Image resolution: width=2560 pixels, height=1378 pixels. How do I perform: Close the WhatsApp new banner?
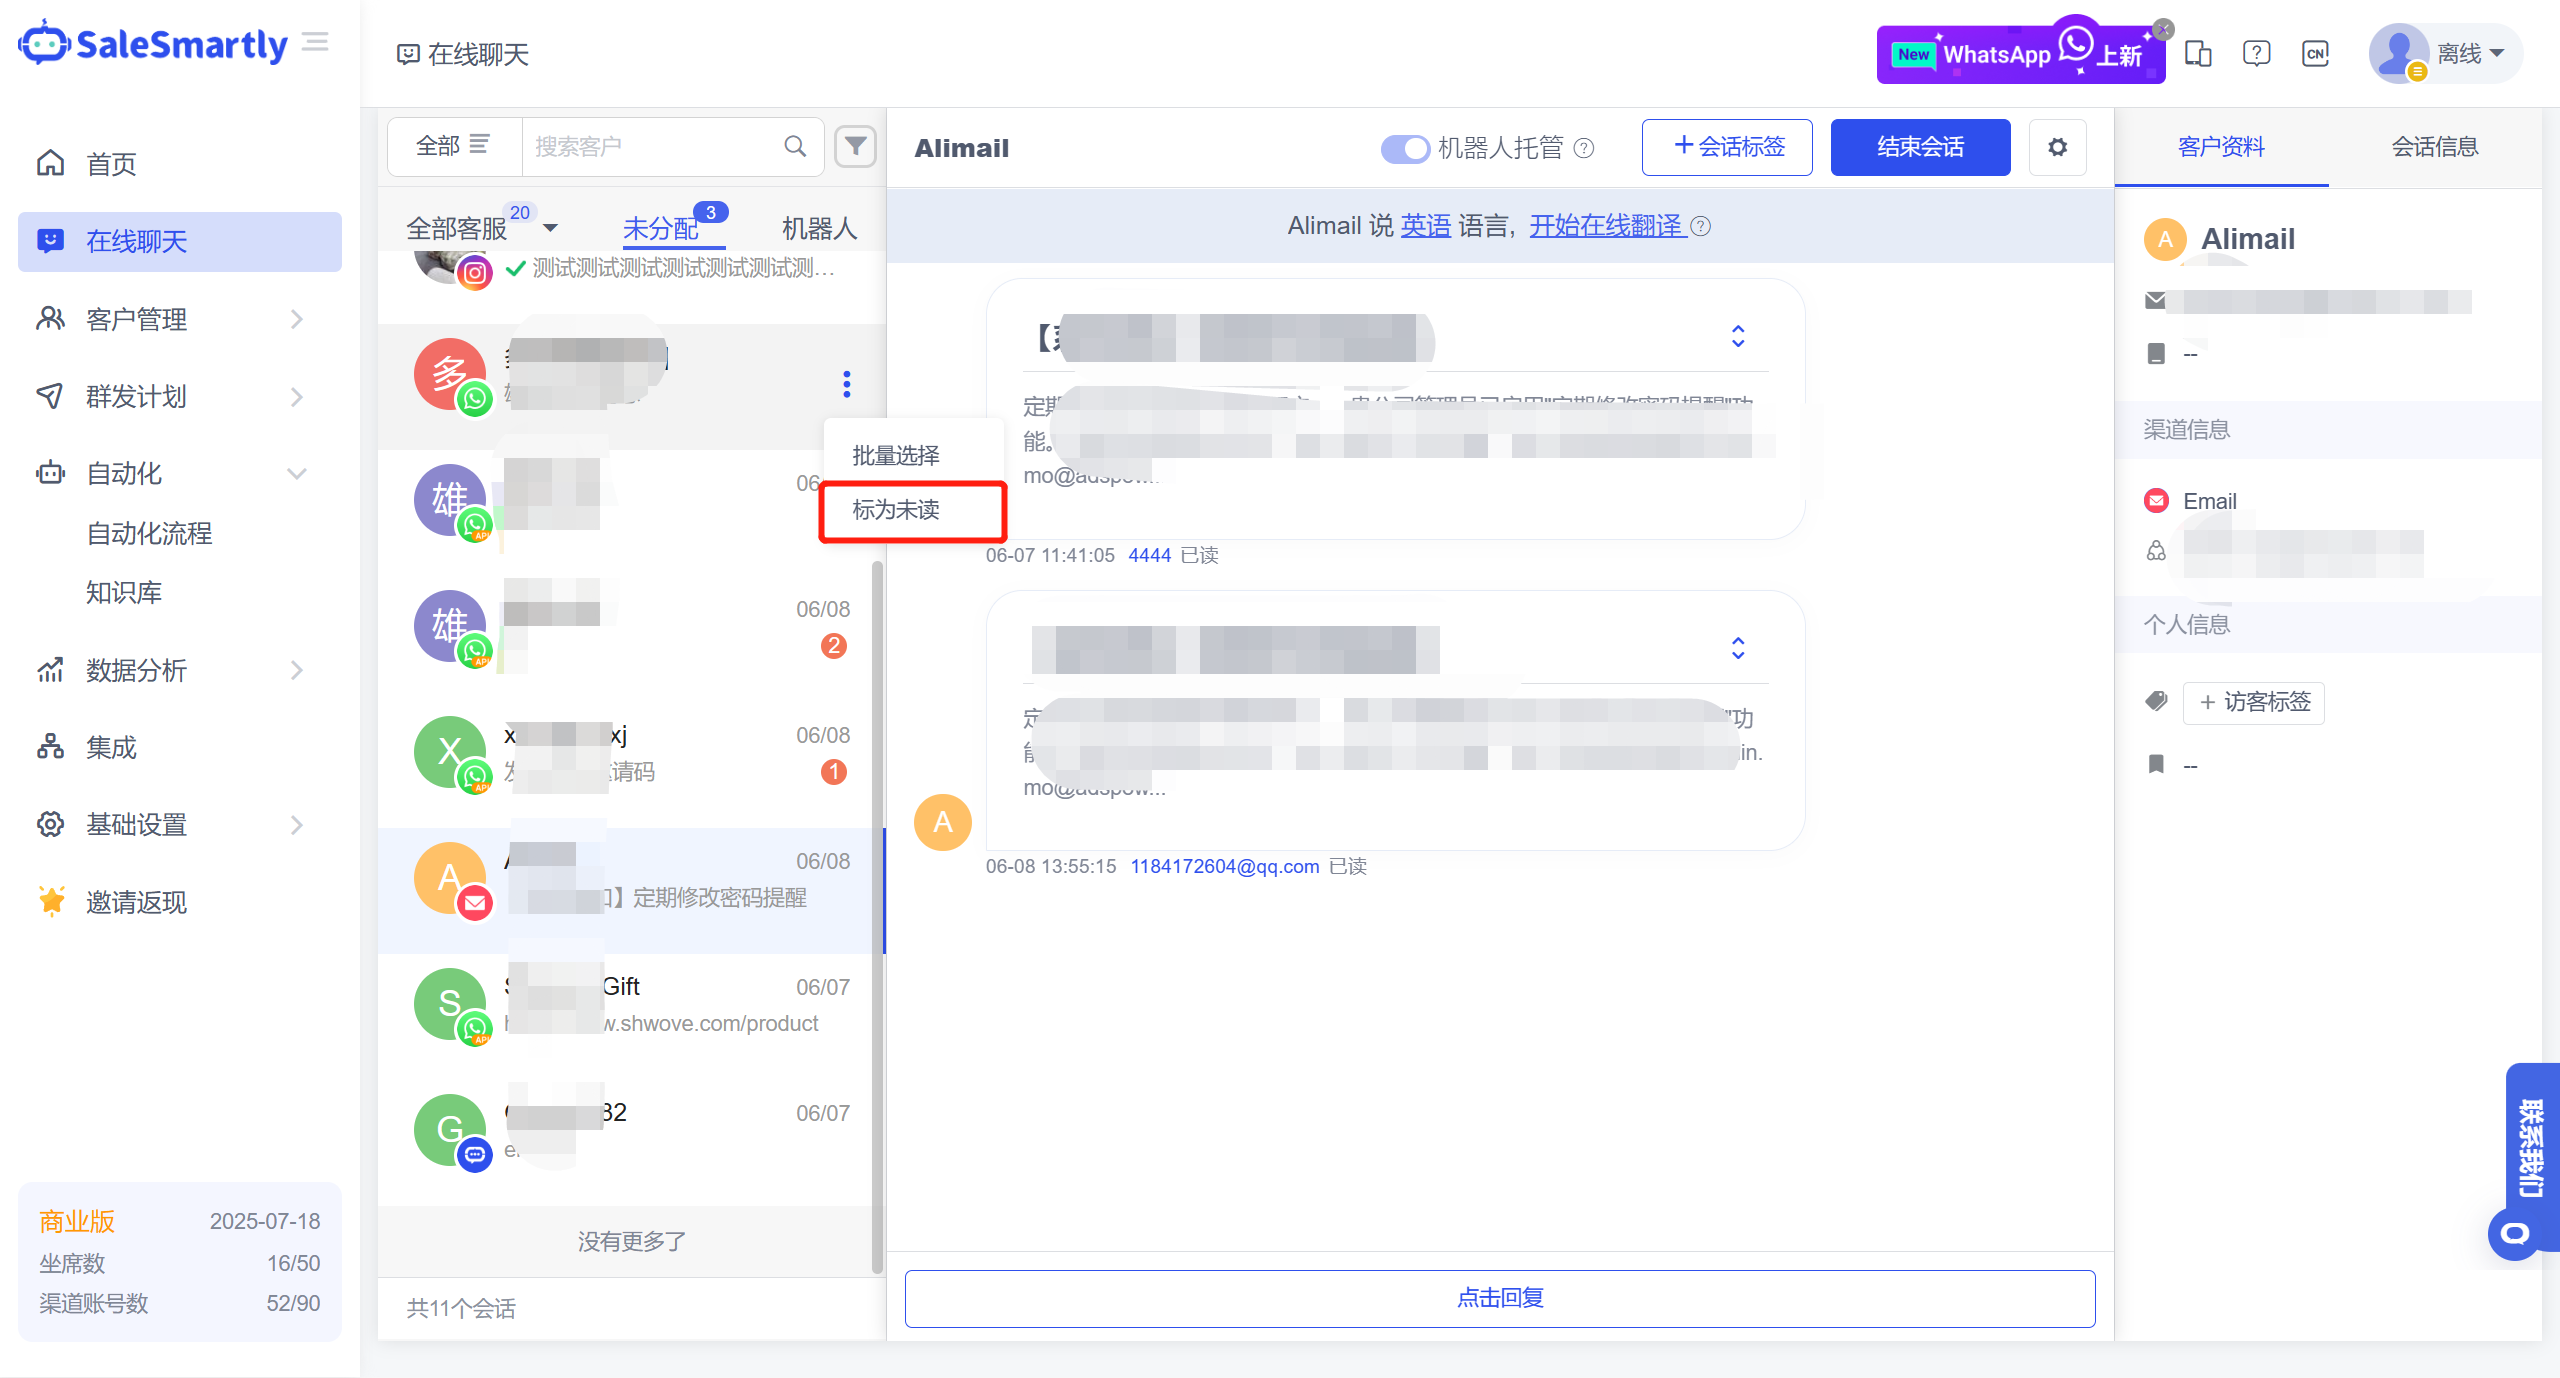pos(2163,29)
